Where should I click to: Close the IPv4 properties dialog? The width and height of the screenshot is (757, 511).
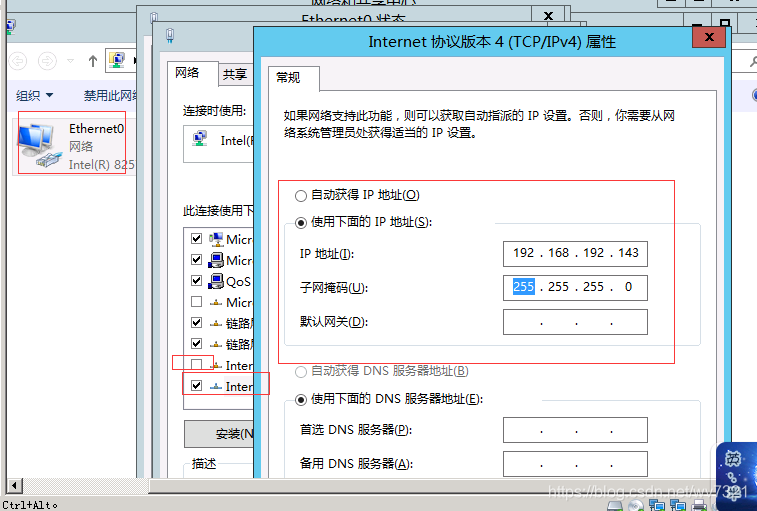click(x=709, y=37)
